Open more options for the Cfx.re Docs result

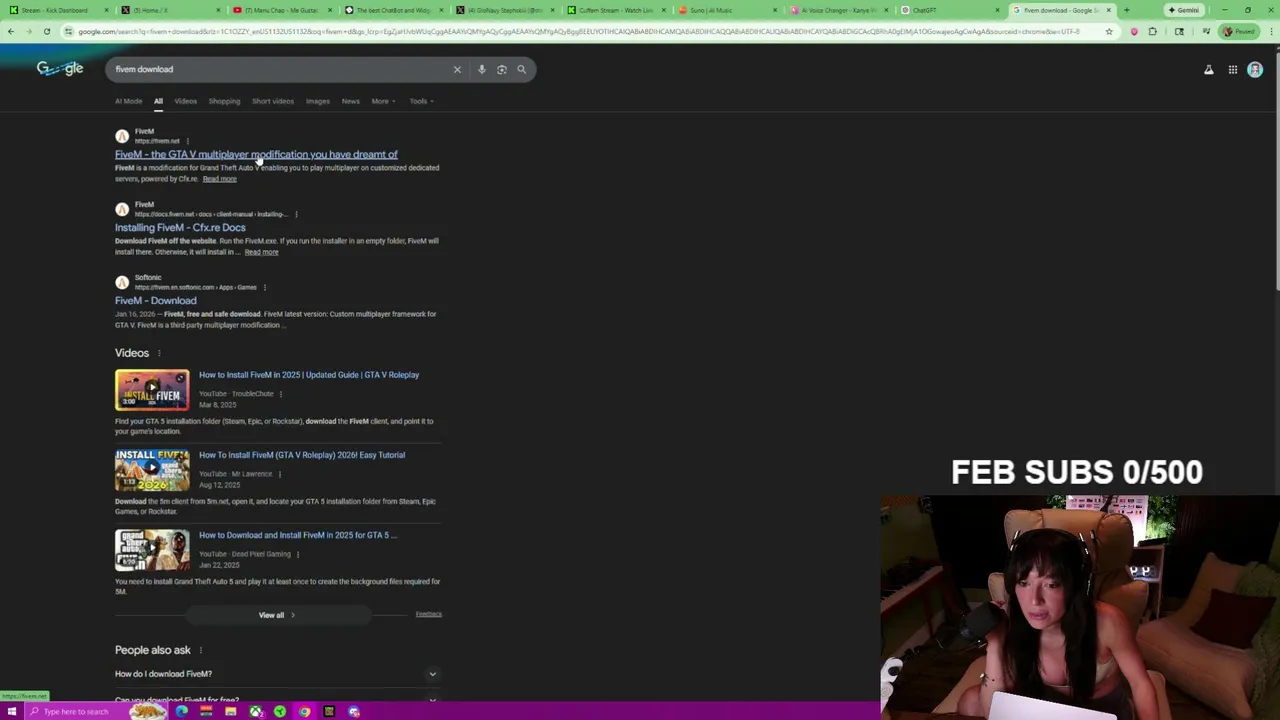click(x=296, y=214)
